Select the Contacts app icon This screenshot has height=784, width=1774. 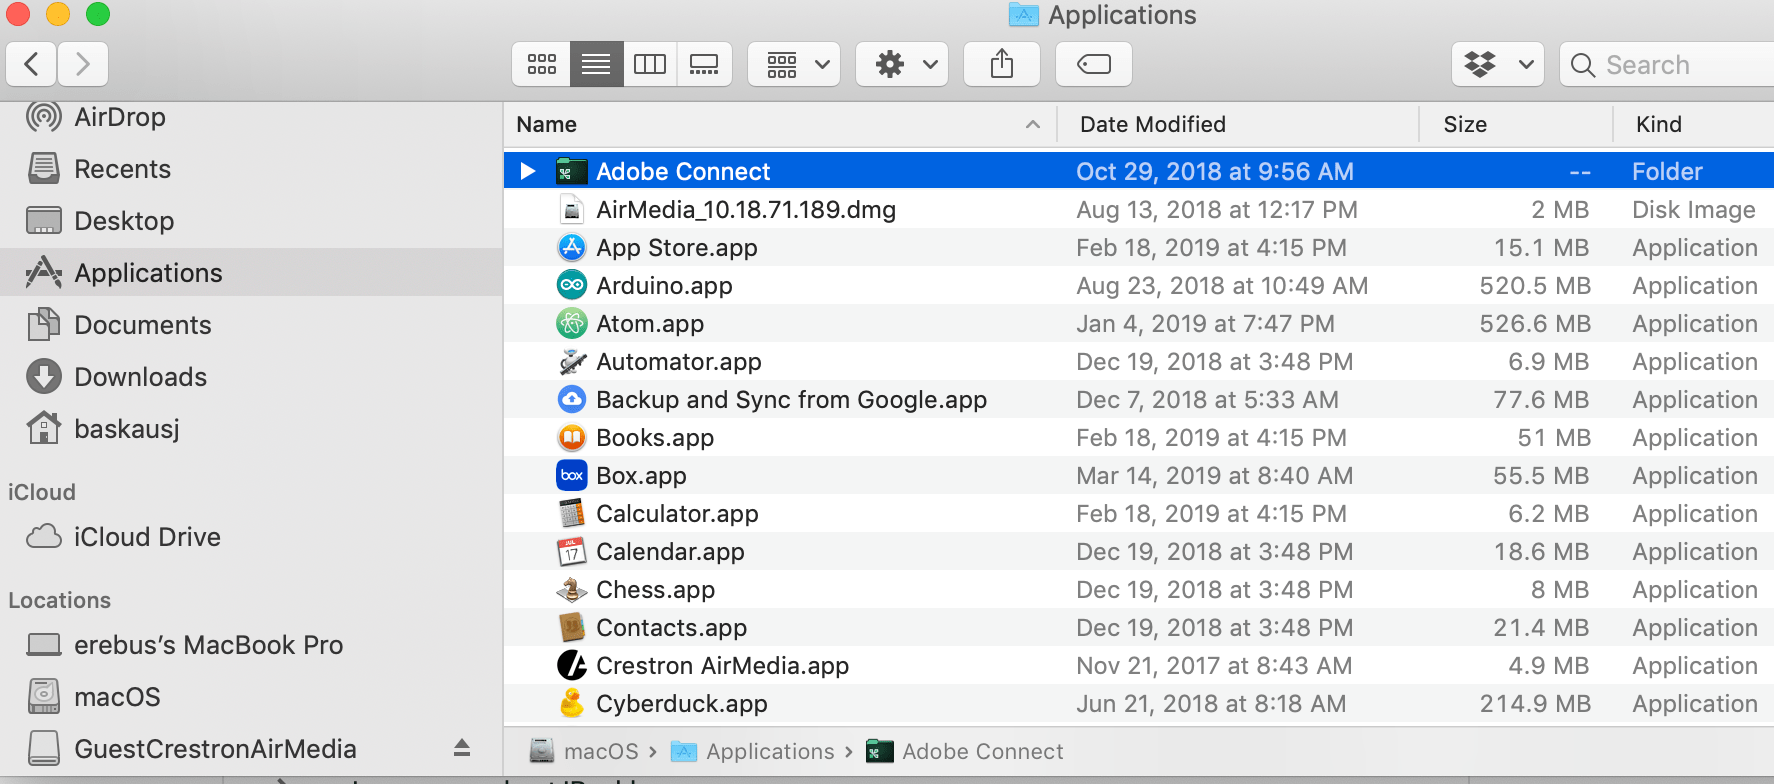(x=571, y=628)
